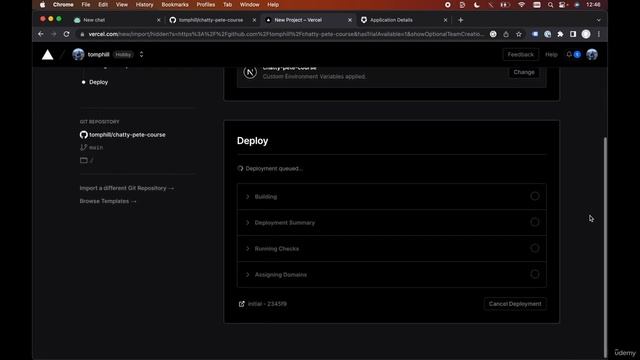Open the notifications bell
The height and width of the screenshot is (360, 640).
point(569,54)
